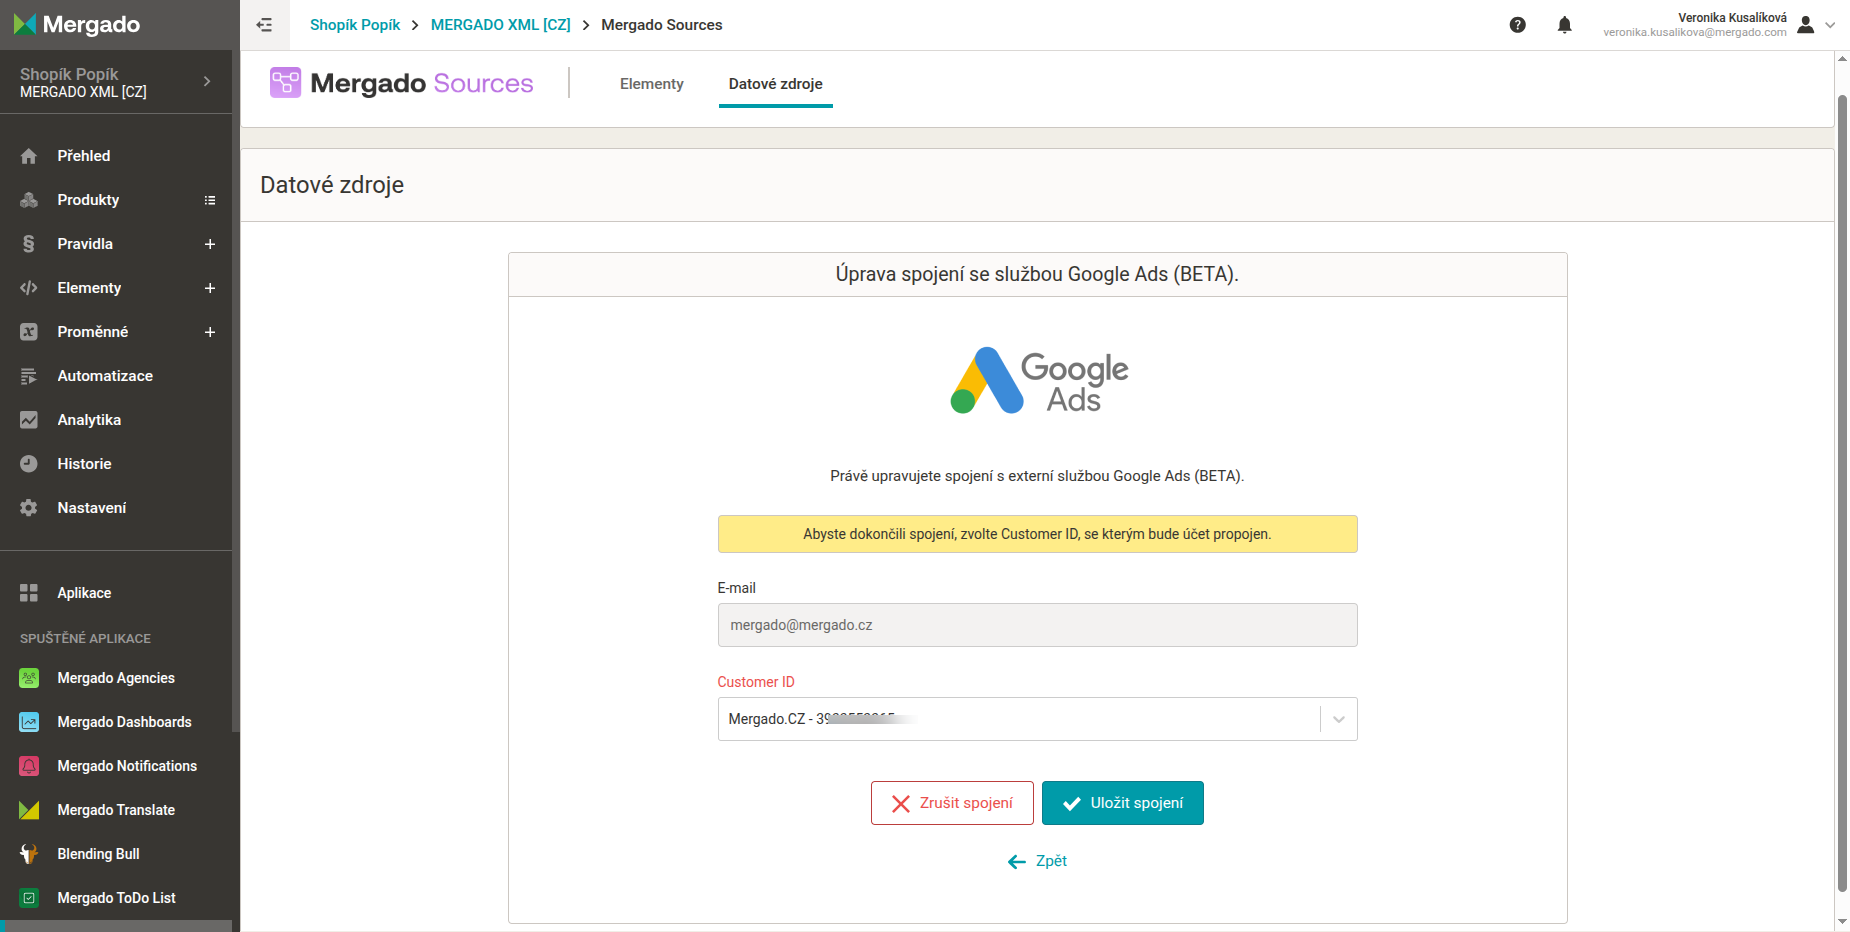Open help via the question mark icon
Image resolution: width=1850 pixels, height=932 pixels.
(x=1517, y=25)
